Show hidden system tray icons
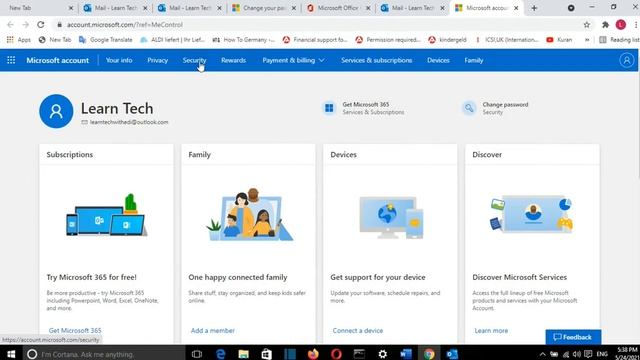This screenshot has height=360, width=640. [x=542, y=354]
